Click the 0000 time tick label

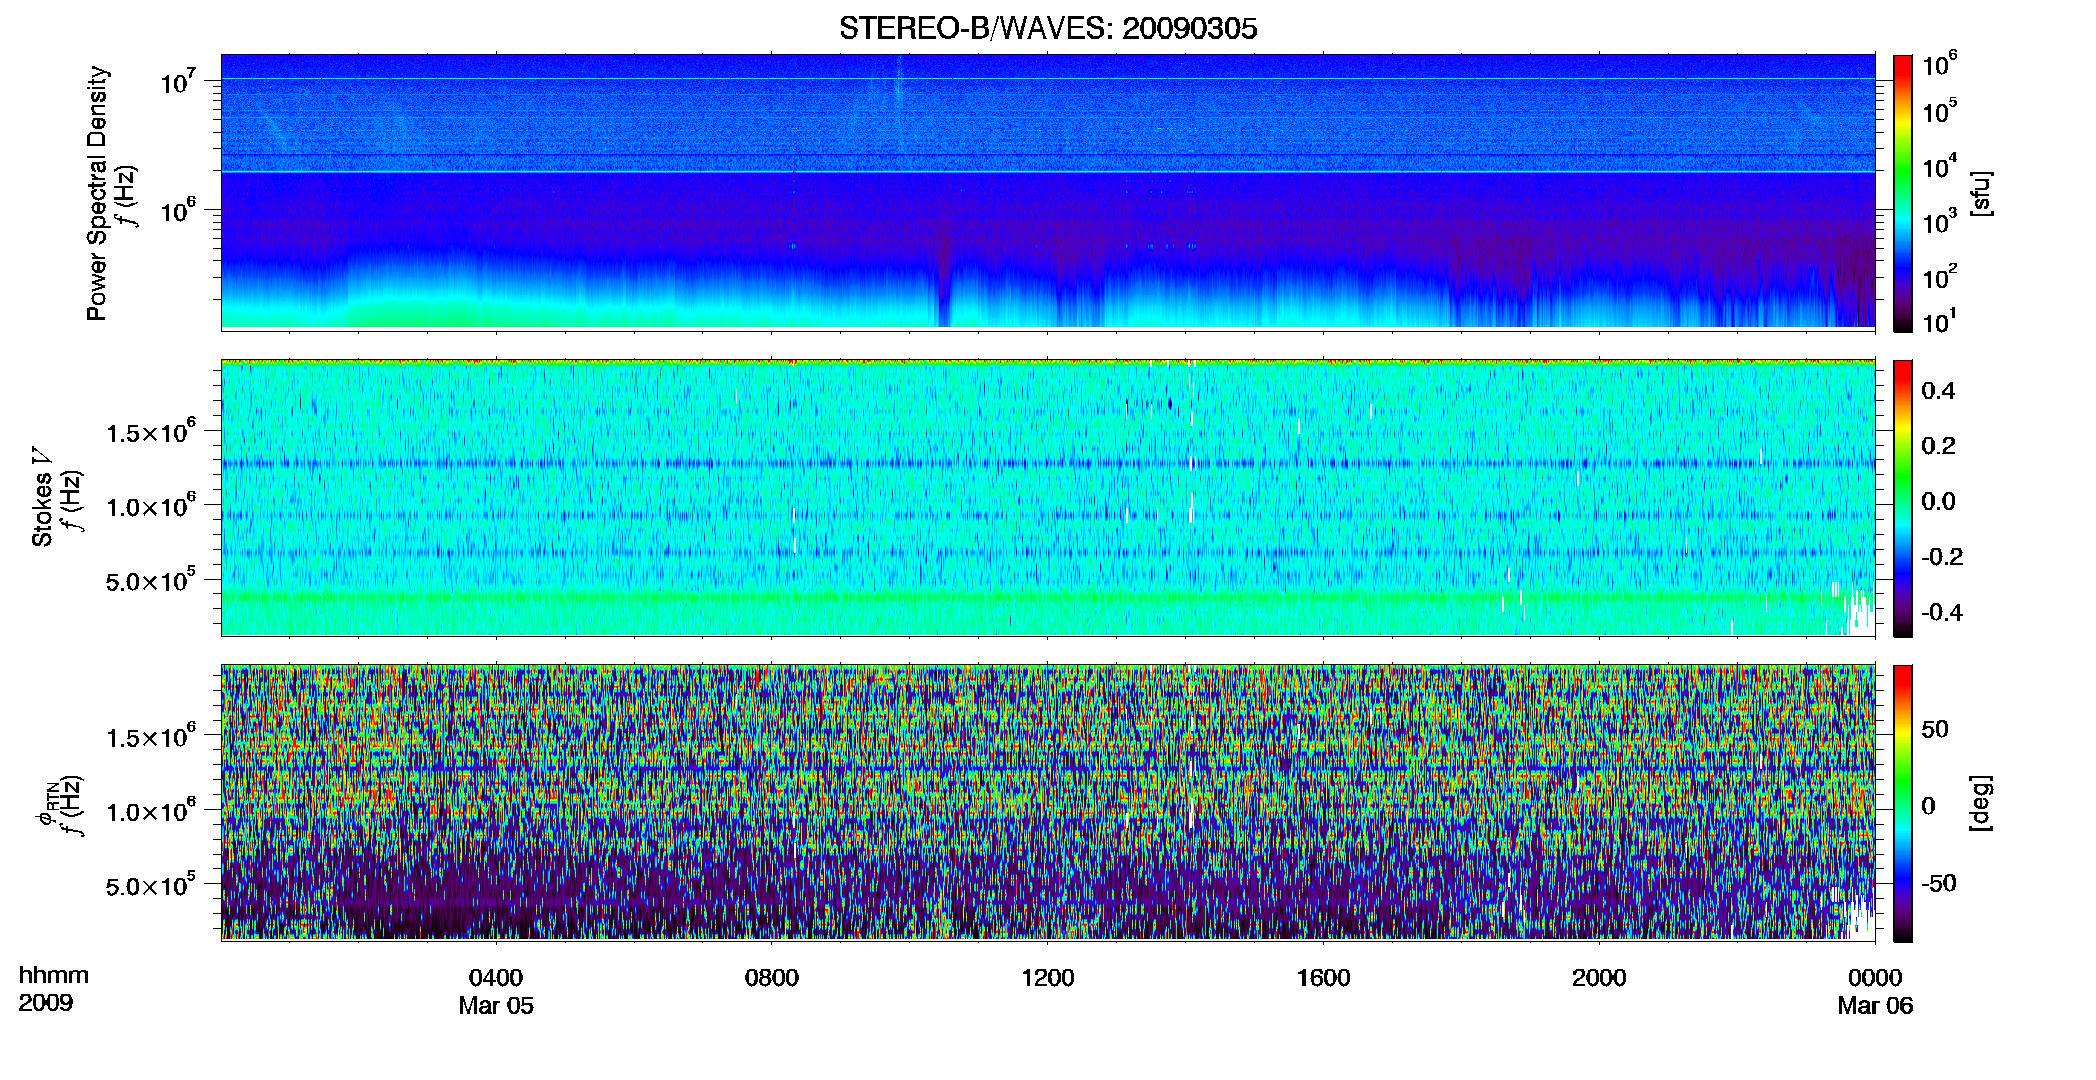click(1875, 977)
